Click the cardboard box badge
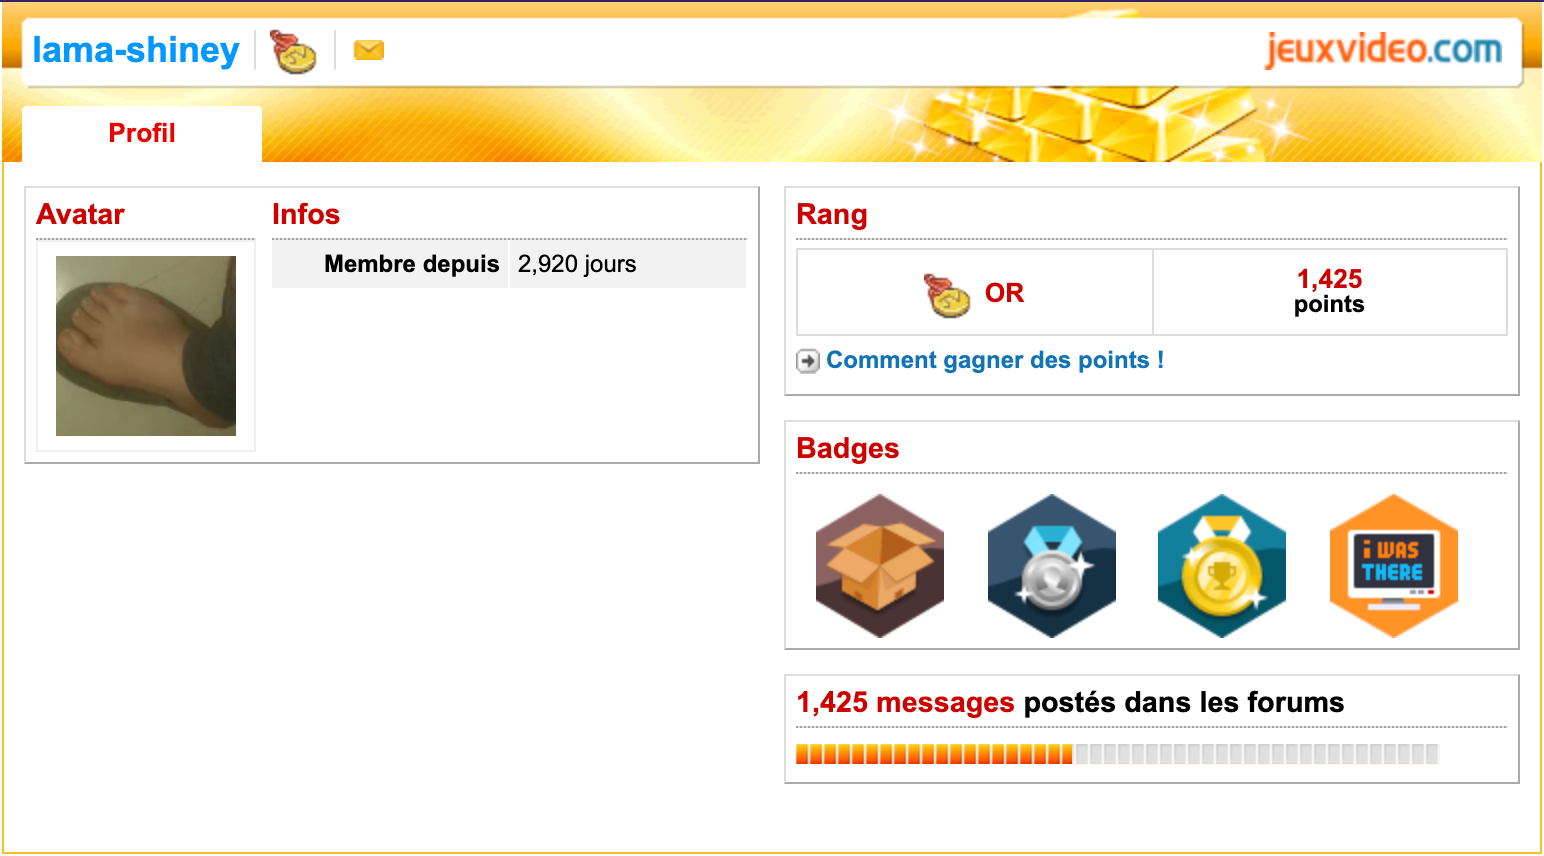This screenshot has height=856, width=1544. (880, 566)
